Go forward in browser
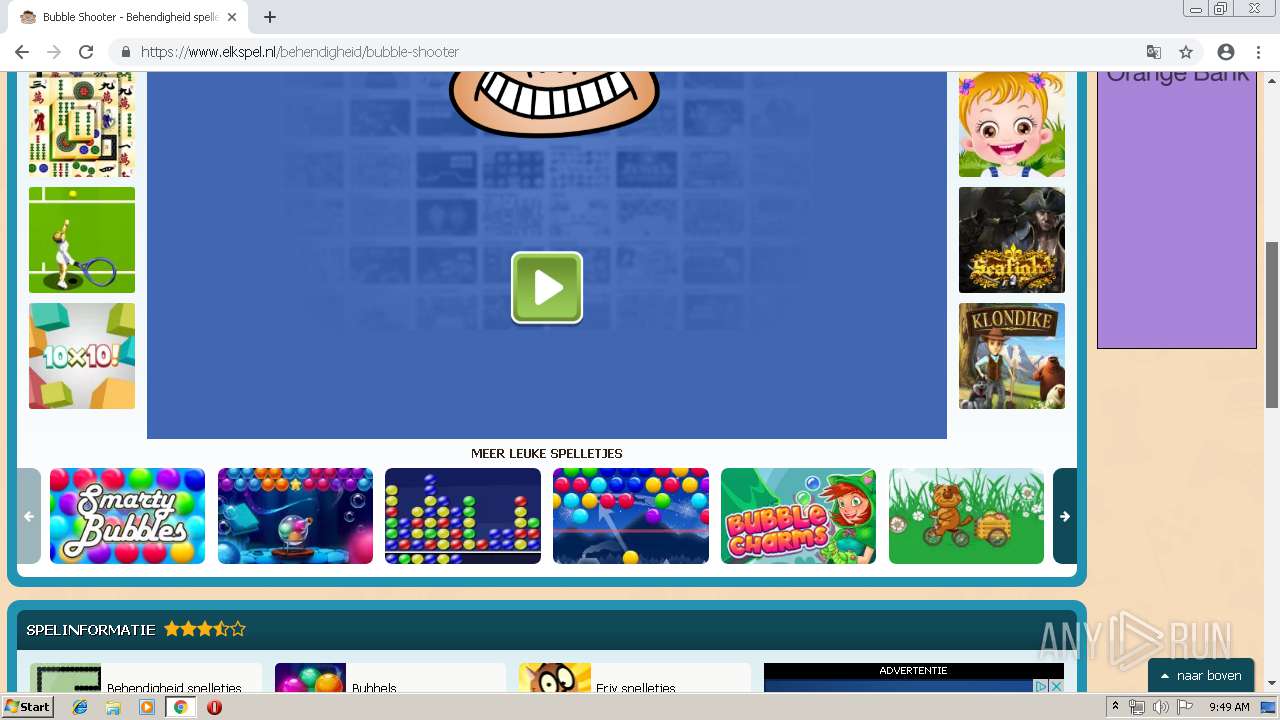The width and height of the screenshot is (1280, 720). (54, 52)
